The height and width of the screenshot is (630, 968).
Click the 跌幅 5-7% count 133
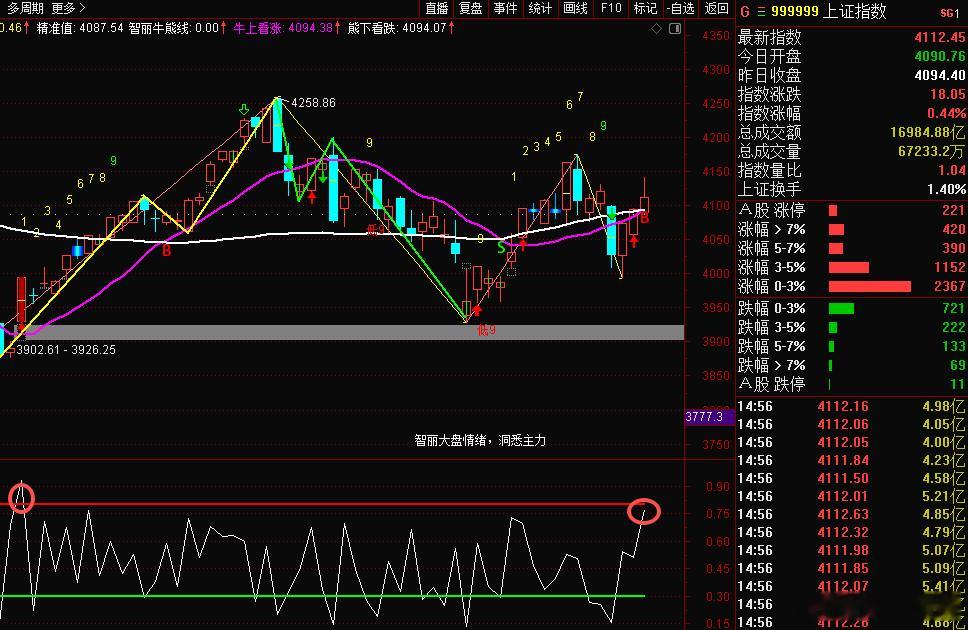(953, 346)
